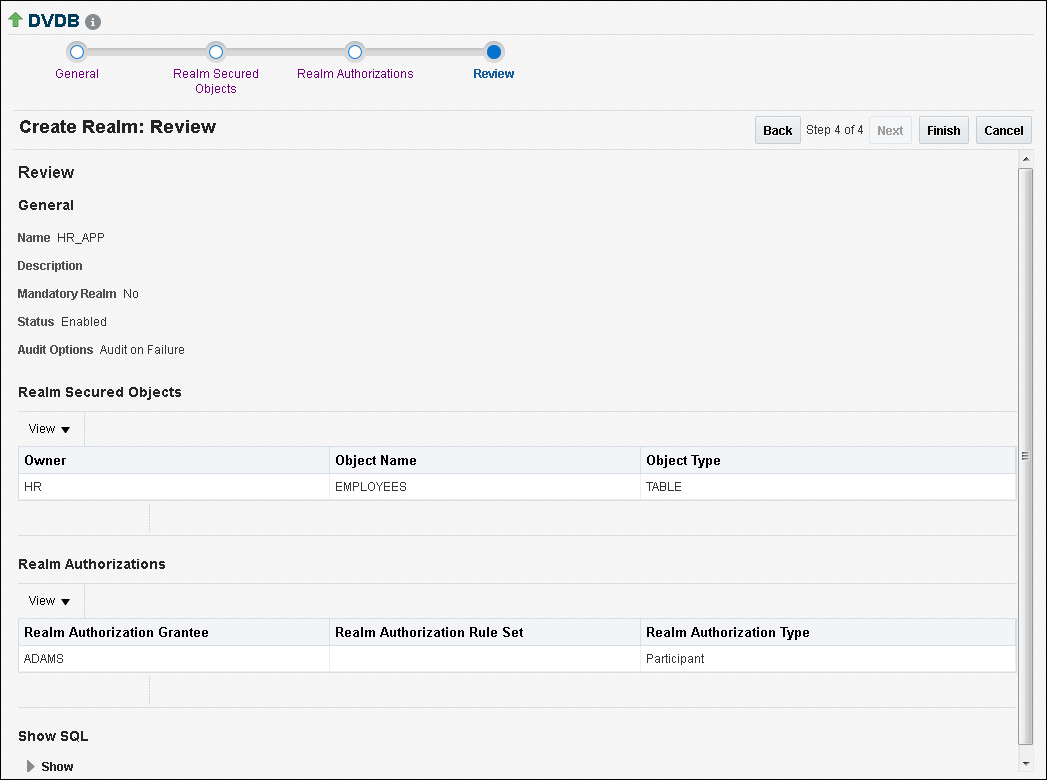Go to the Realm Authorizations step label
Image resolution: width=1047 pixels, height=780 pixels.
tap(355, 74)
